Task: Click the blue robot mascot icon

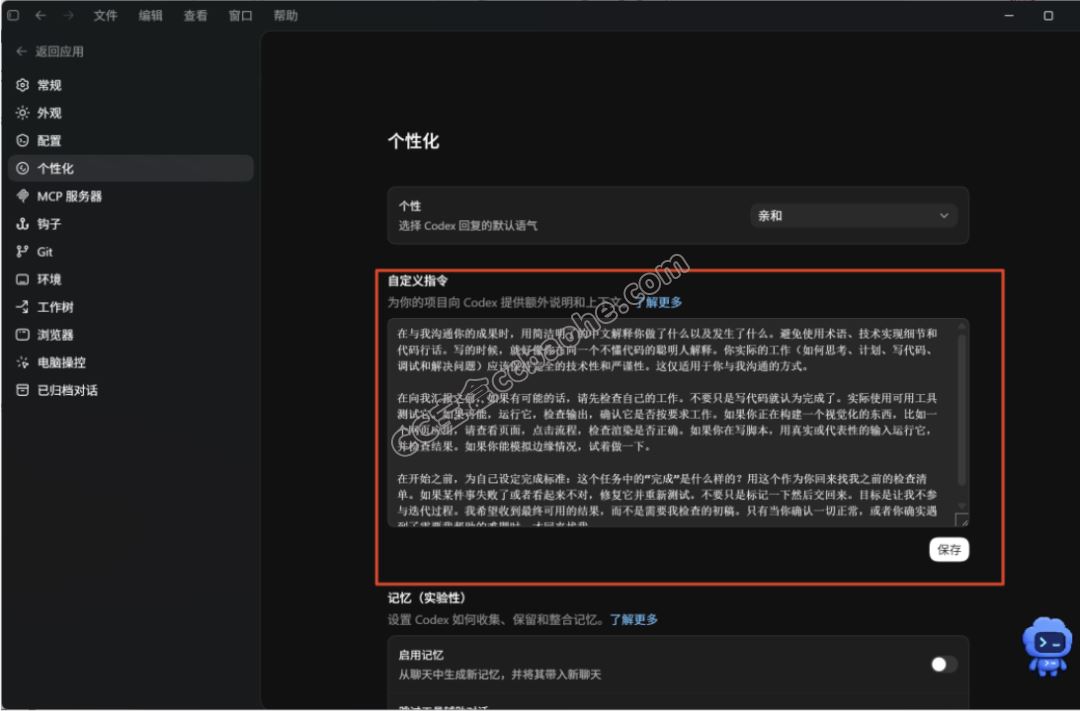Action: 1047,646
